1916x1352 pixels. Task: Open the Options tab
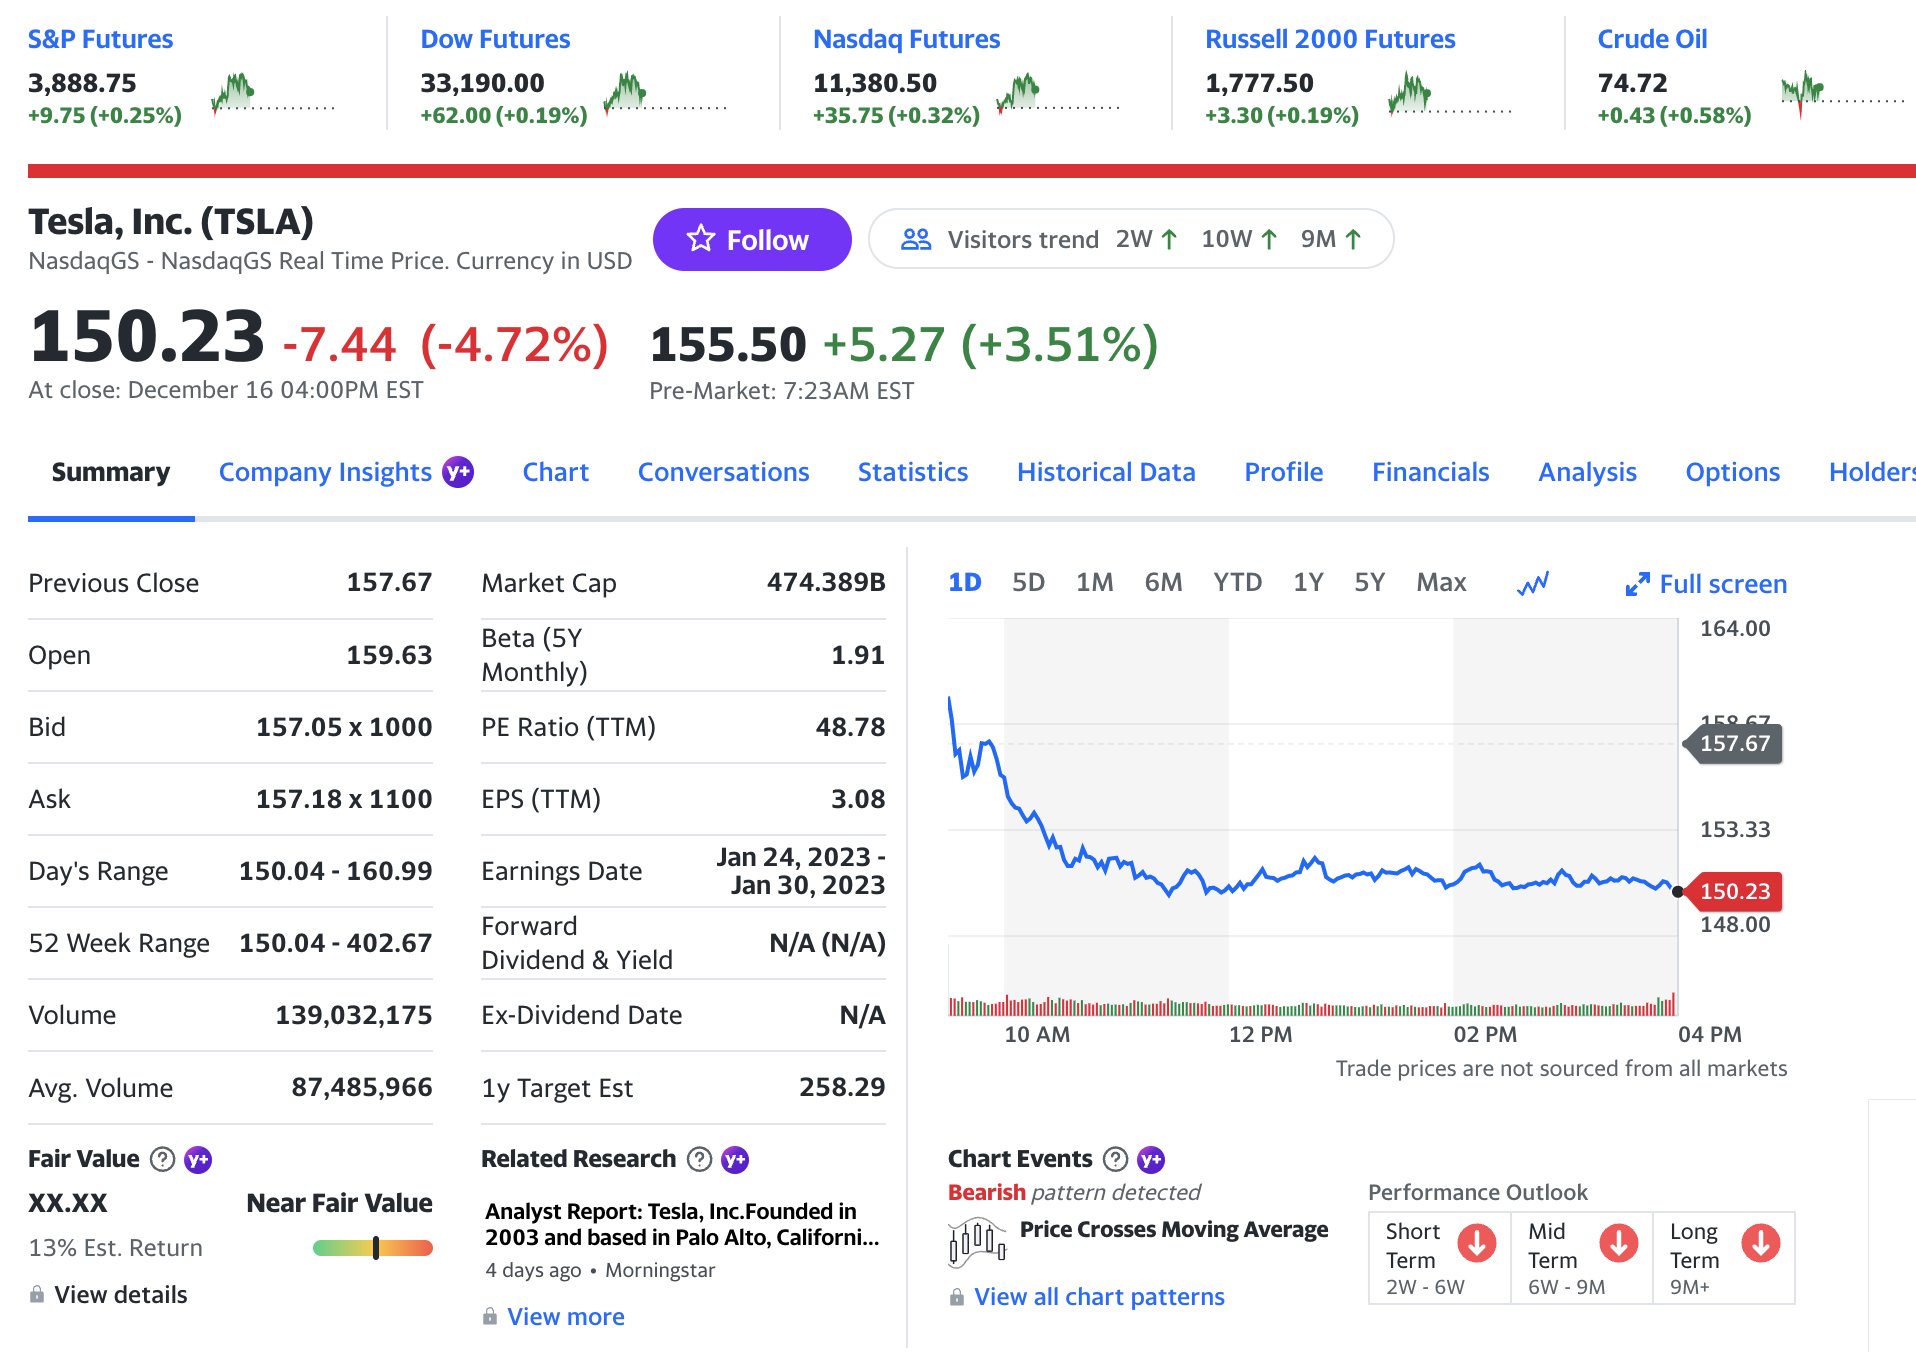click(1732, 472)
